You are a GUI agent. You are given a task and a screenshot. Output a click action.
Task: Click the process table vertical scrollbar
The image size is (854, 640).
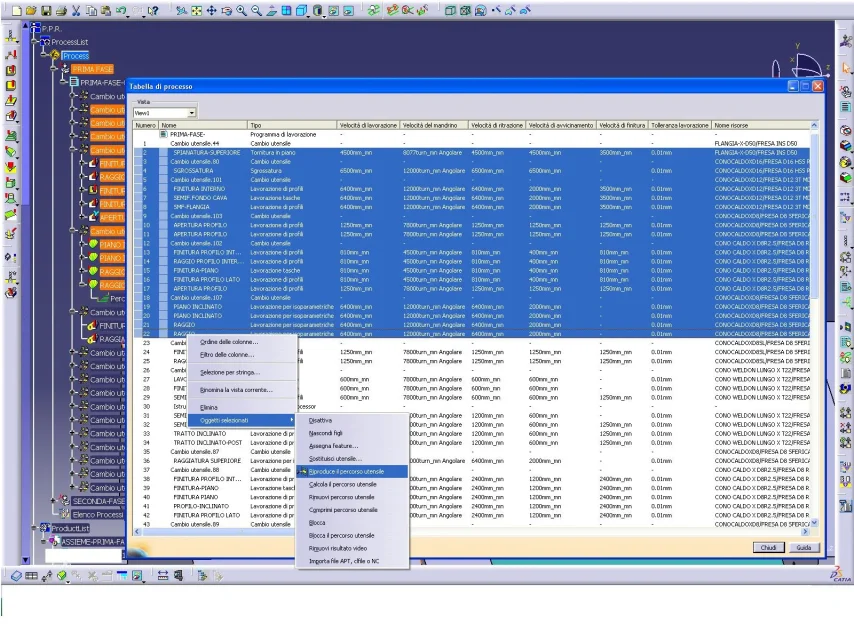[x=814, y=324]
